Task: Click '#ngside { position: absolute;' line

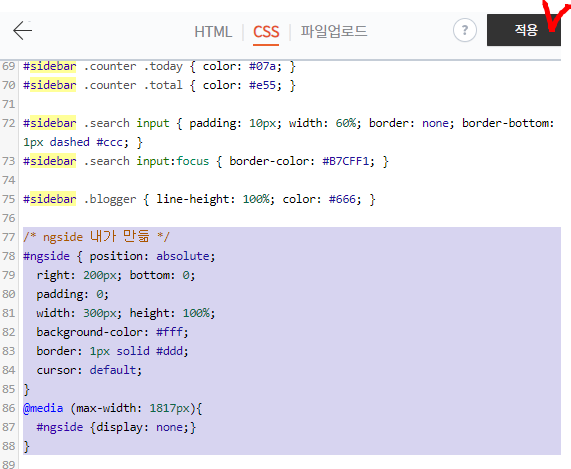Action: (119, 256)
